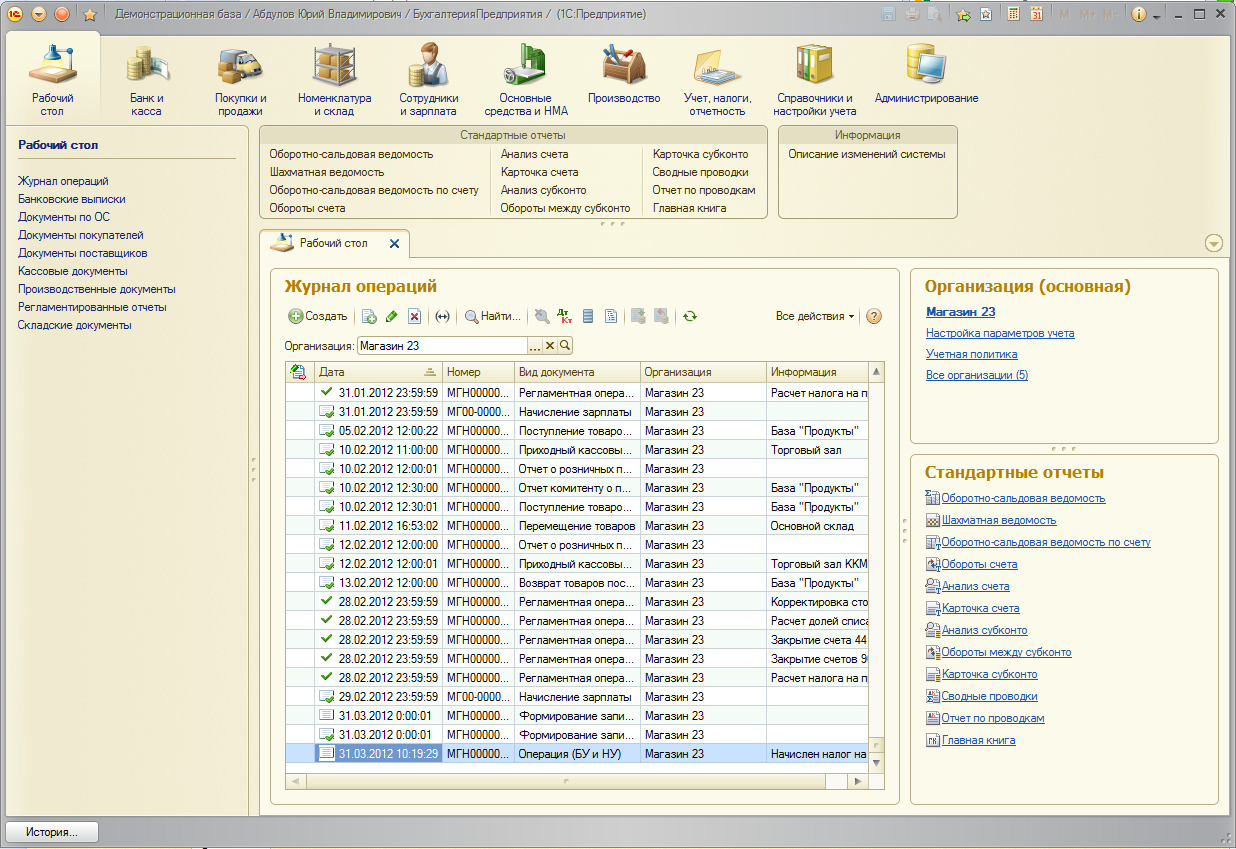Expand the Все действия dropdown
The width and height of the screenshot is (1236, 849).
tap(815, 316)
